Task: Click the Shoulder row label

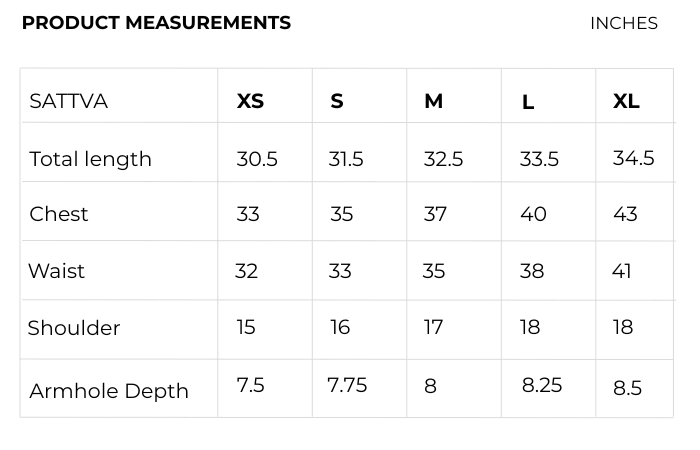Action: [x=74, y=328]
